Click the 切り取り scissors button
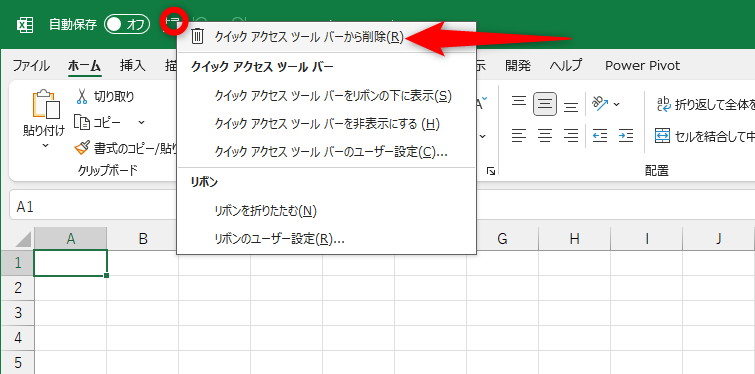Viewport: 755px width, 374px height. (x=105, y=96)
